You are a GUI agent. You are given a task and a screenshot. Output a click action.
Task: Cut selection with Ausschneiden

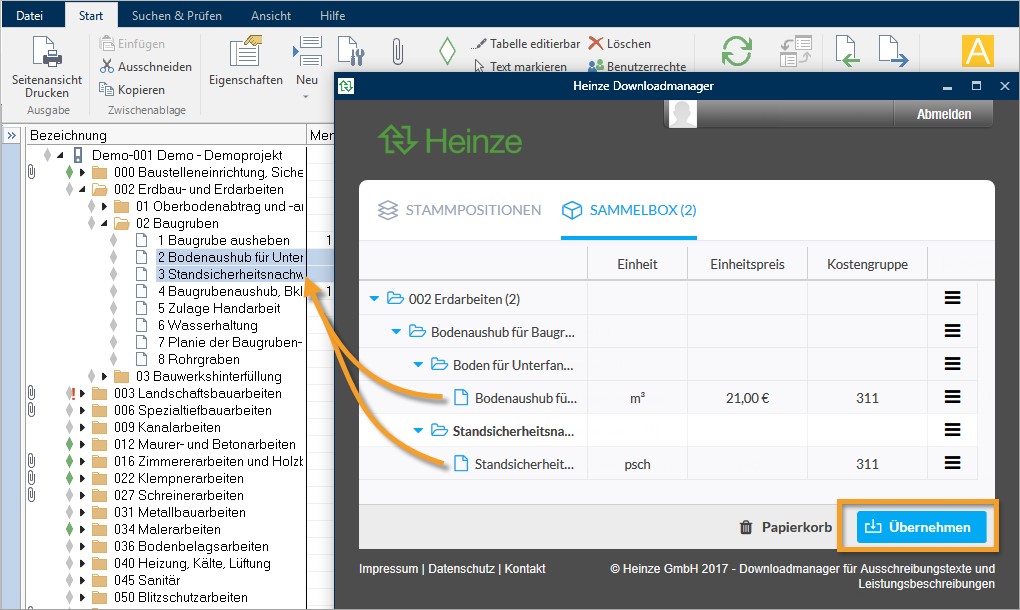[x=146, y=66]
